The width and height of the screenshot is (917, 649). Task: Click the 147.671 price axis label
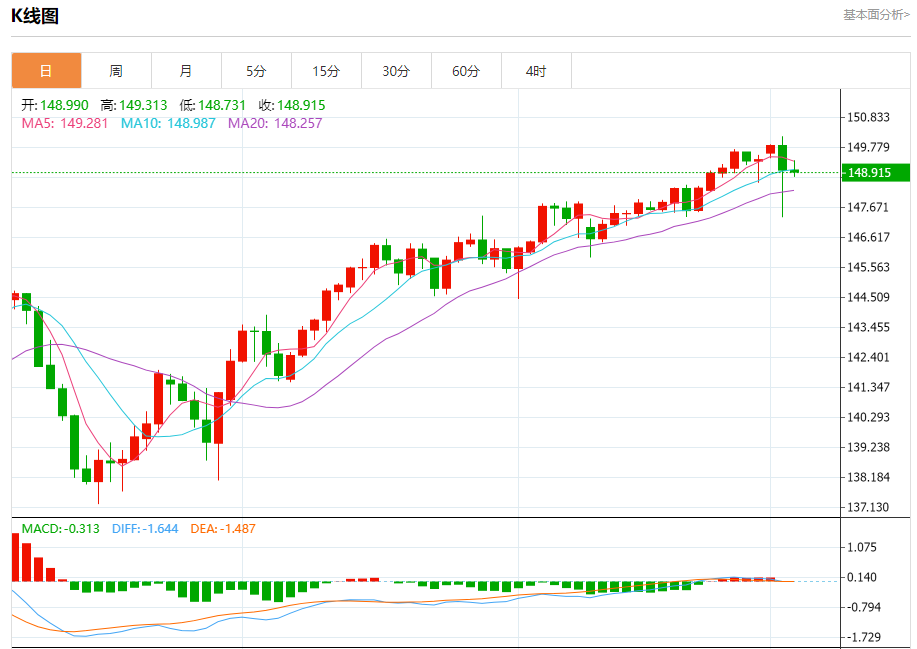tap(868, 207)
